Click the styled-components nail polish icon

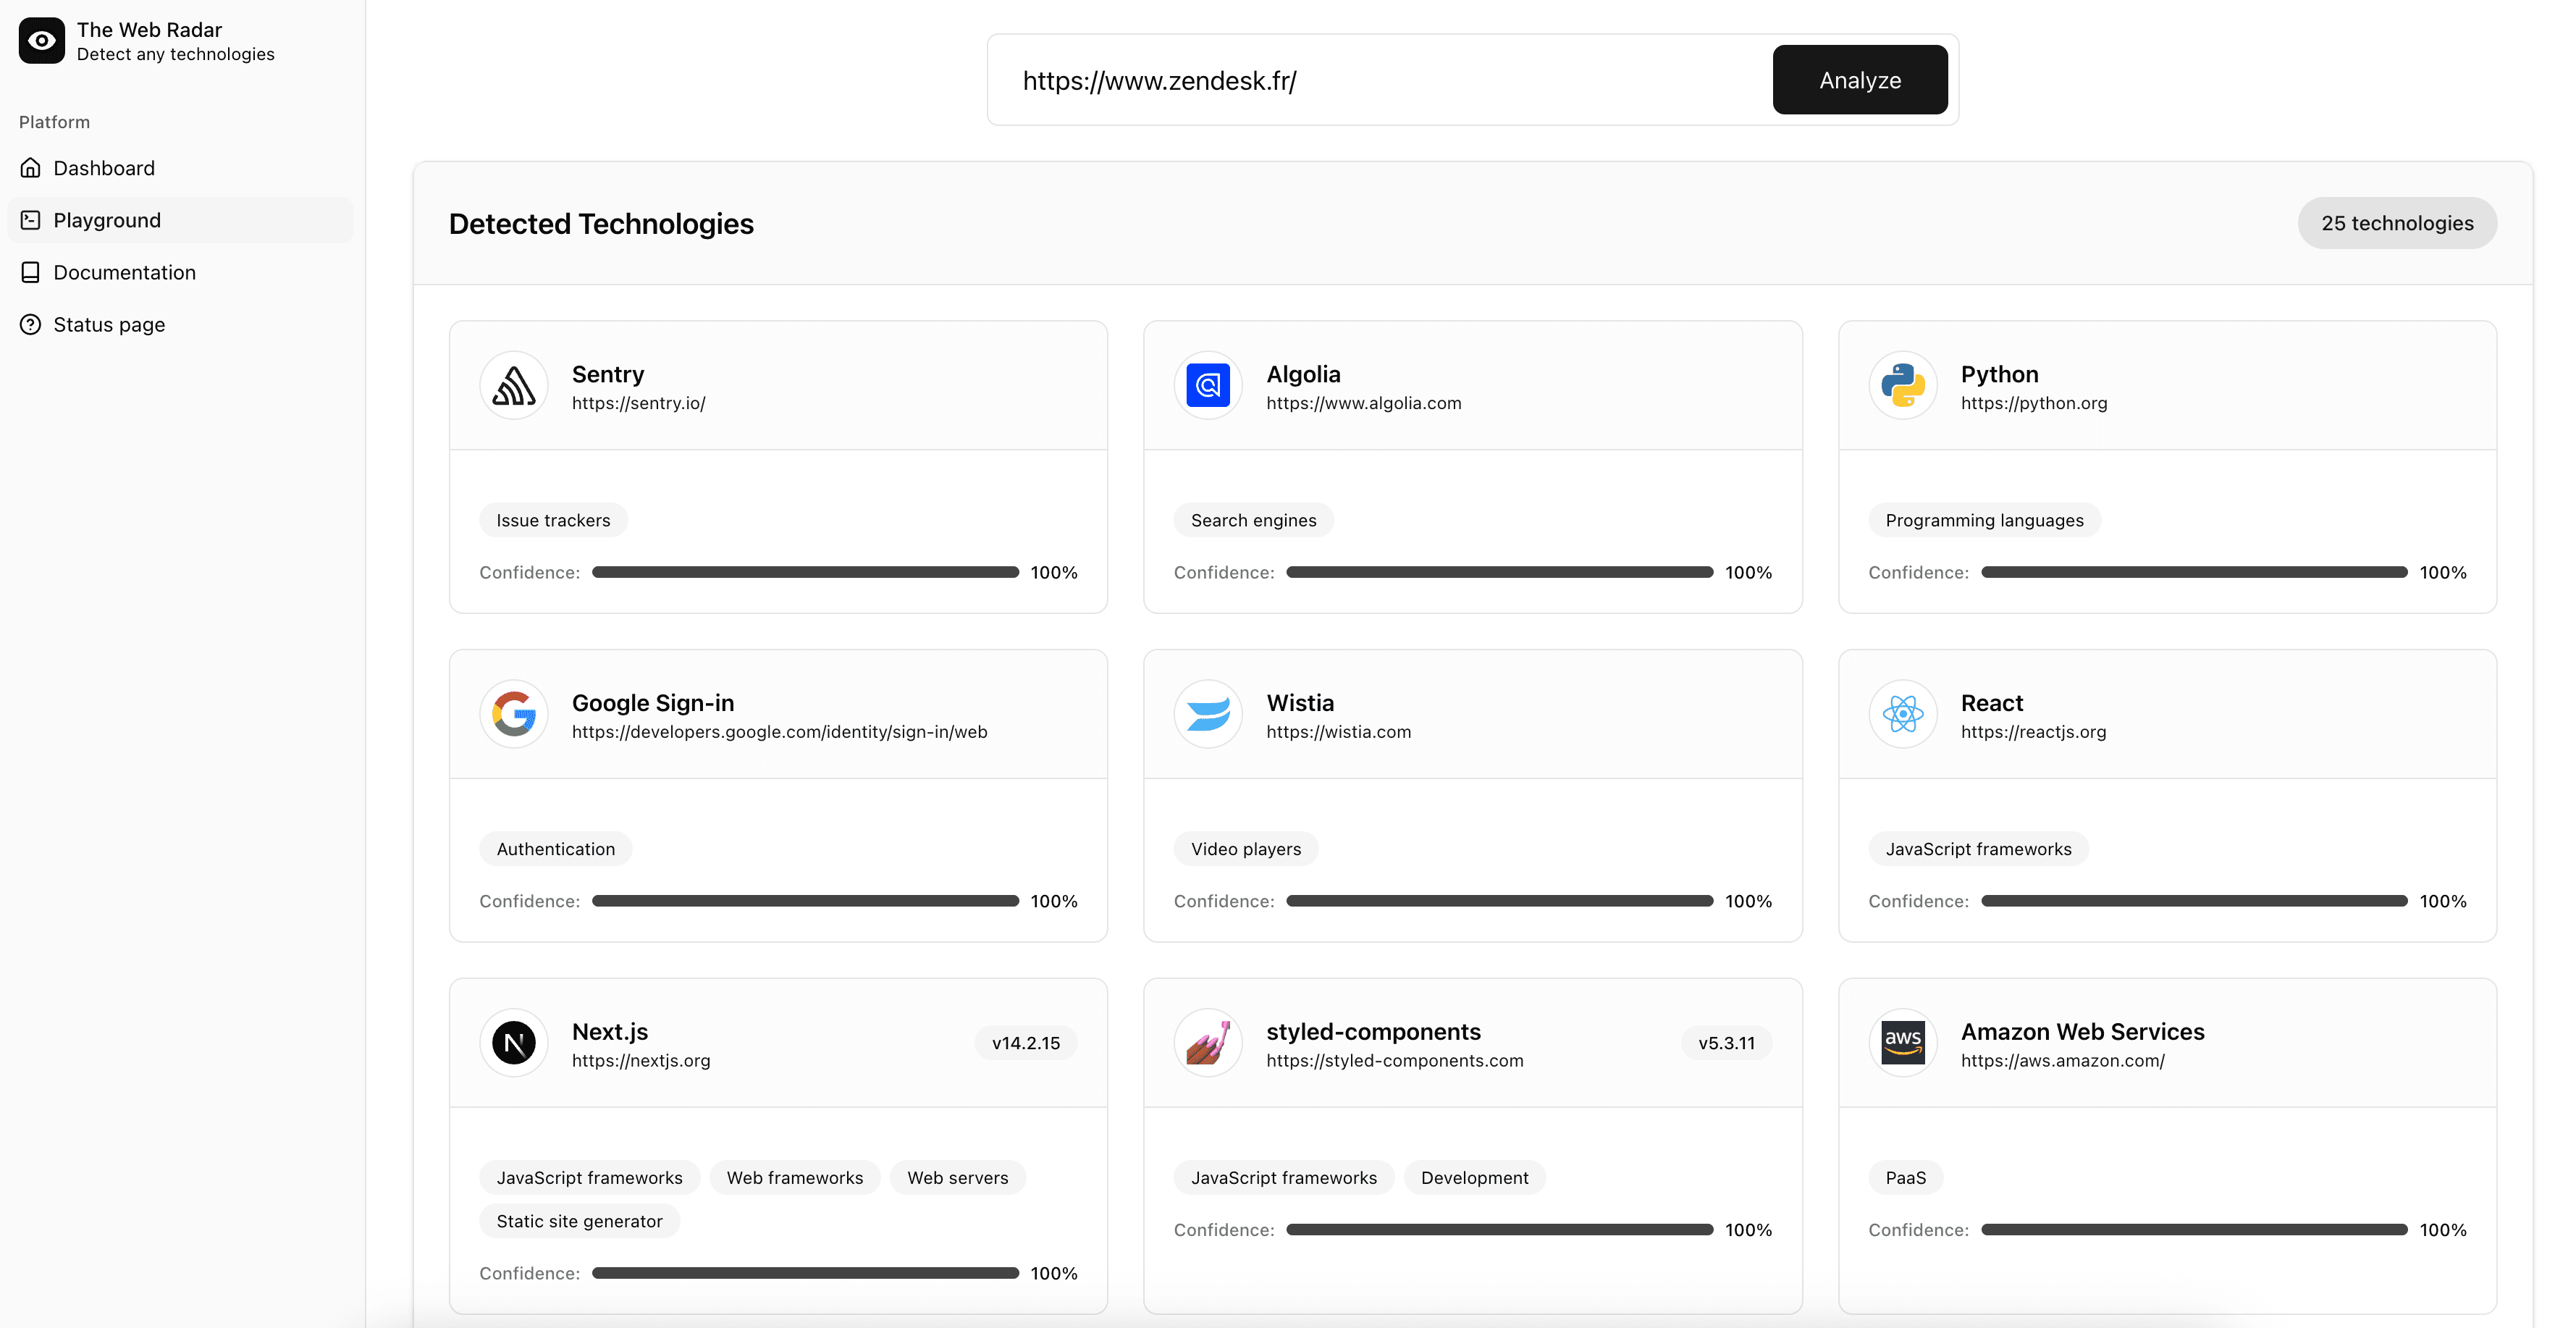(1208, 1043)
